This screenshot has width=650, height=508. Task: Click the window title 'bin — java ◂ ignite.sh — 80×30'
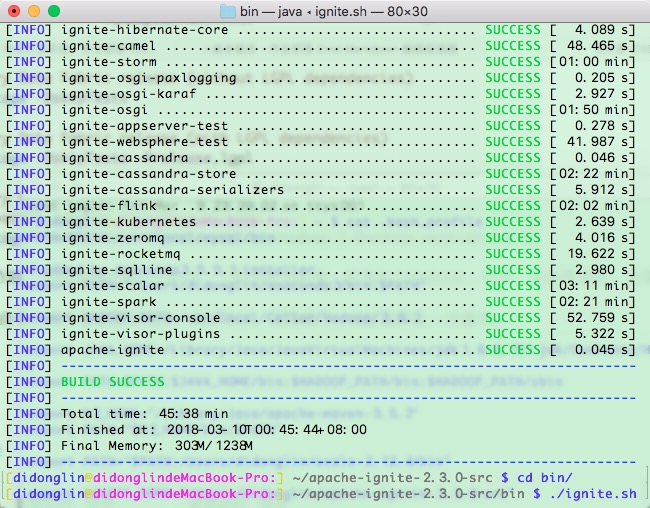(334, 11)
